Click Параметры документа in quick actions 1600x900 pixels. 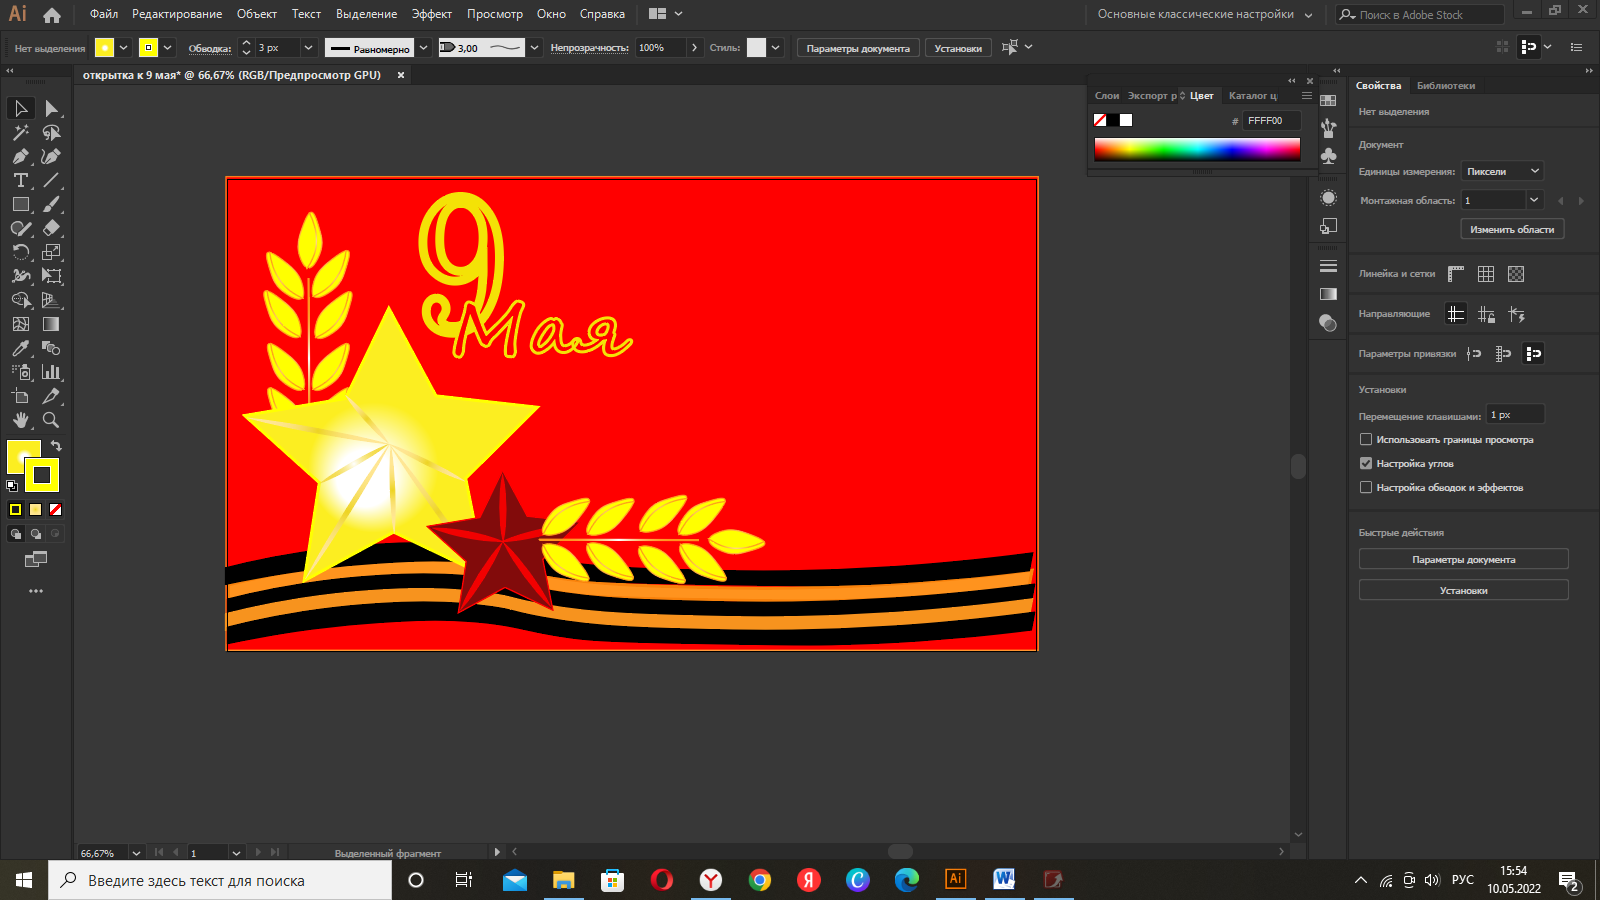coord(1463,559)
